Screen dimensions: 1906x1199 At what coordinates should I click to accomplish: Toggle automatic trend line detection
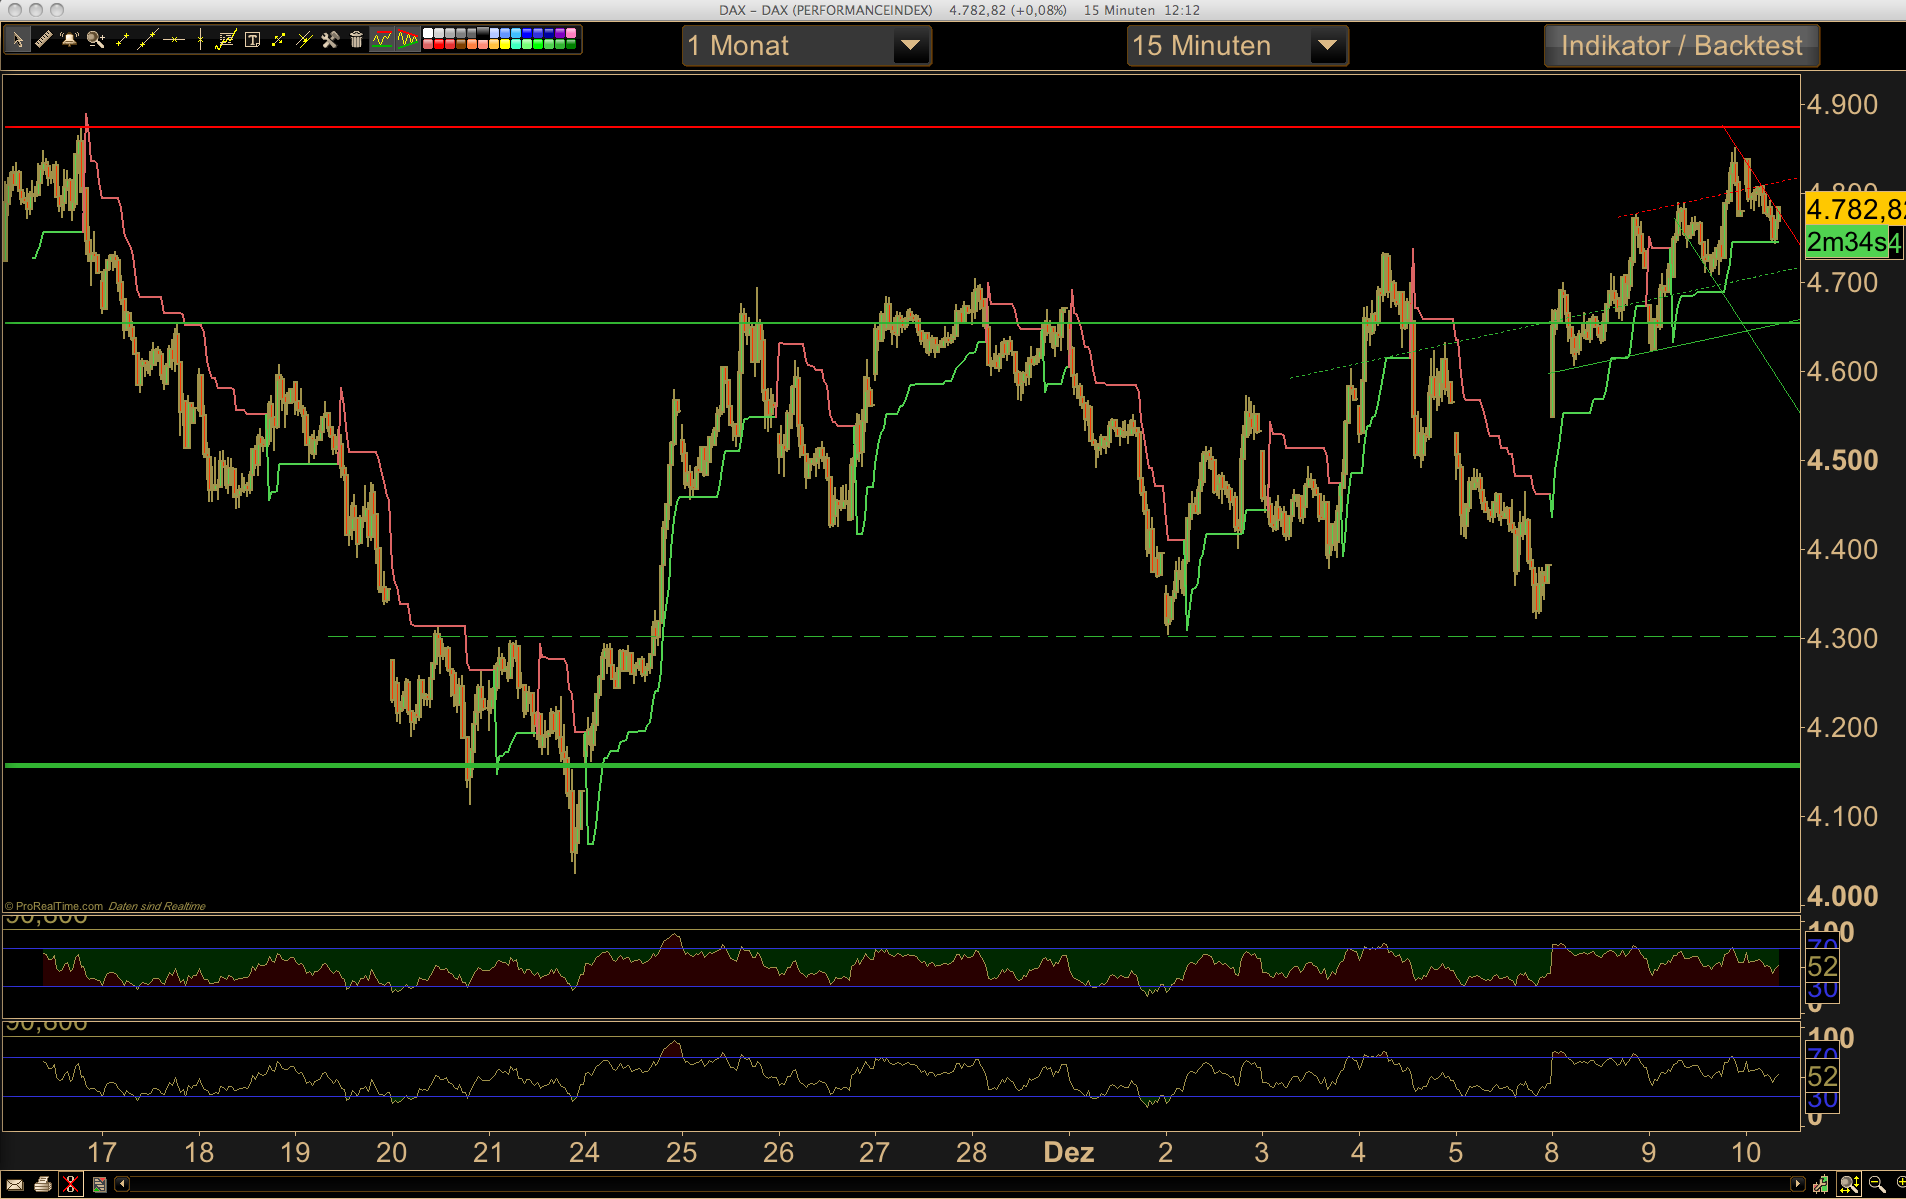408,40
